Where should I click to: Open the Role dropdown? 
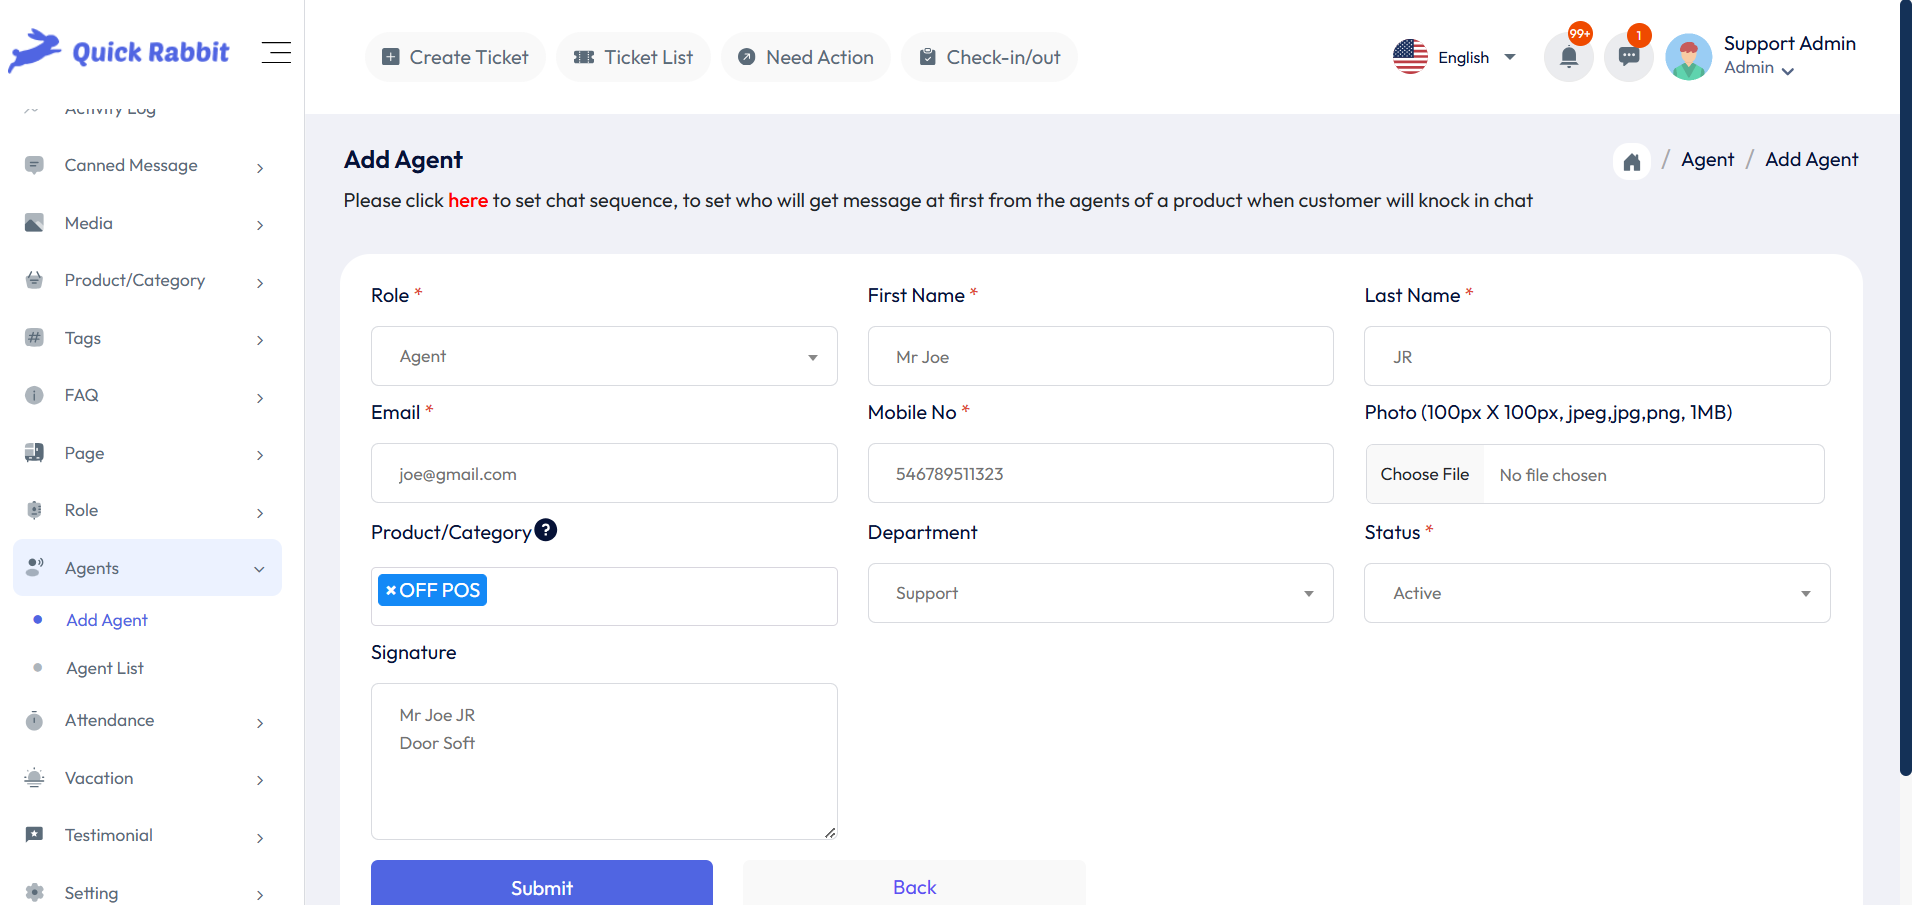(603, 356)
